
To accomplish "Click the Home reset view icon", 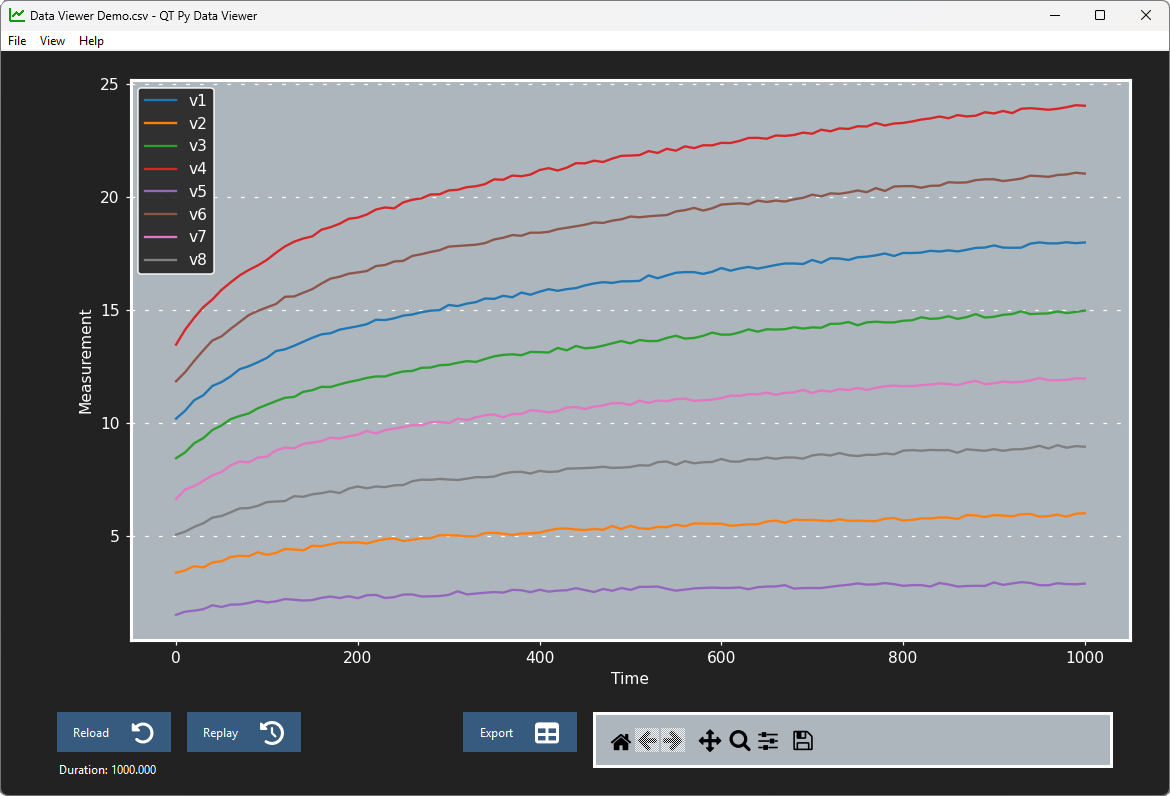I will (x=620, y=741).
